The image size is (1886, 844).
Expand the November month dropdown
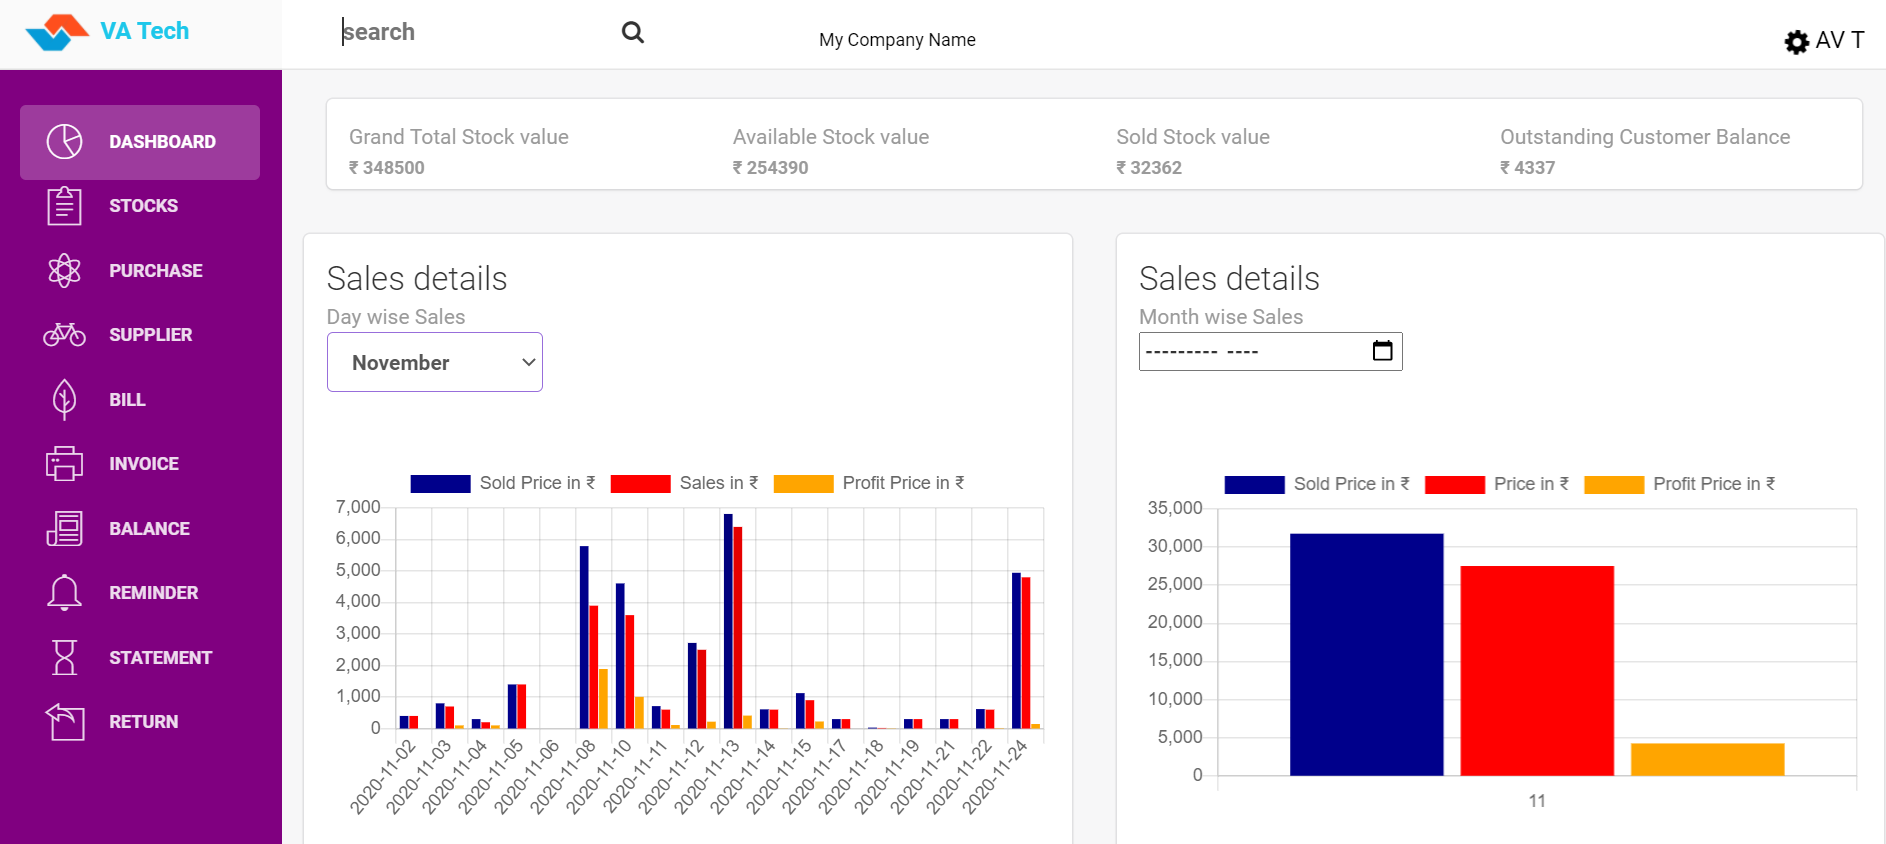tap(435, 363)
